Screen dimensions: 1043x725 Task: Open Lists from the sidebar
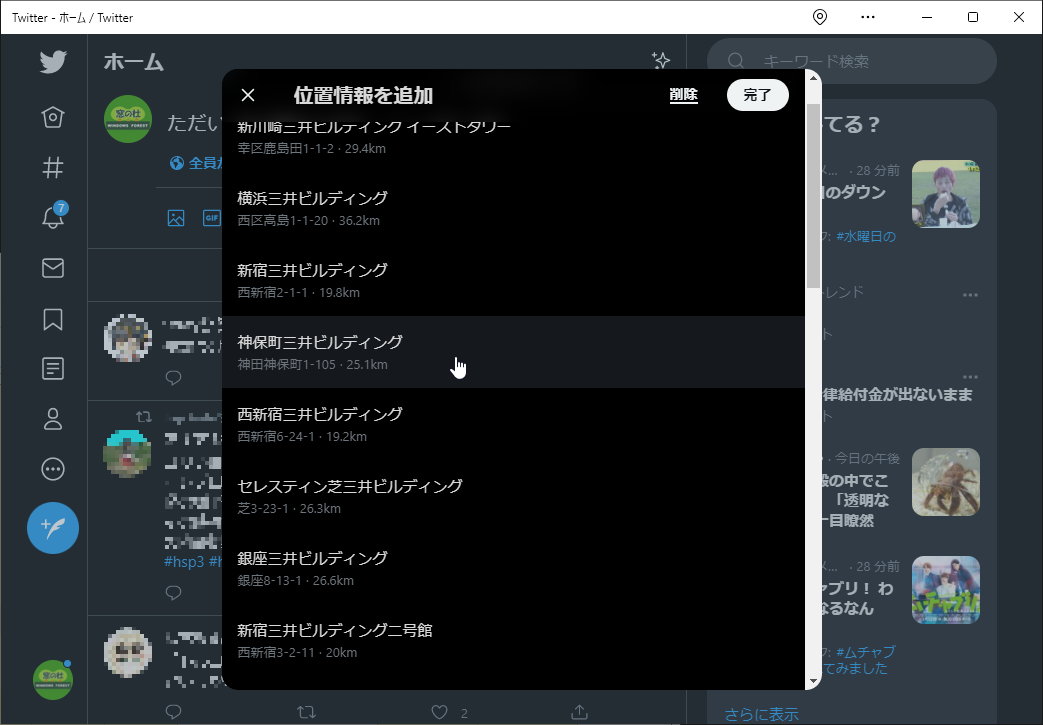point(52,368)
